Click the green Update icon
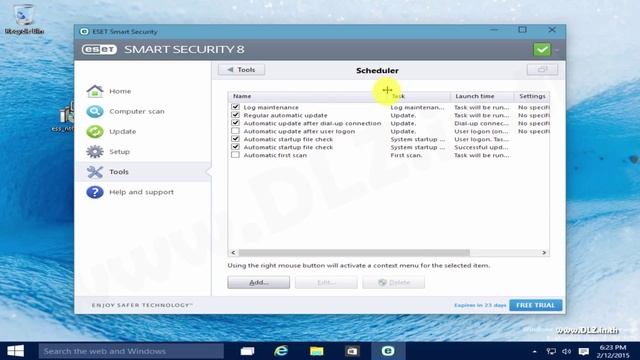This screenshot has width=640, height=360. (x=95, y=131)
